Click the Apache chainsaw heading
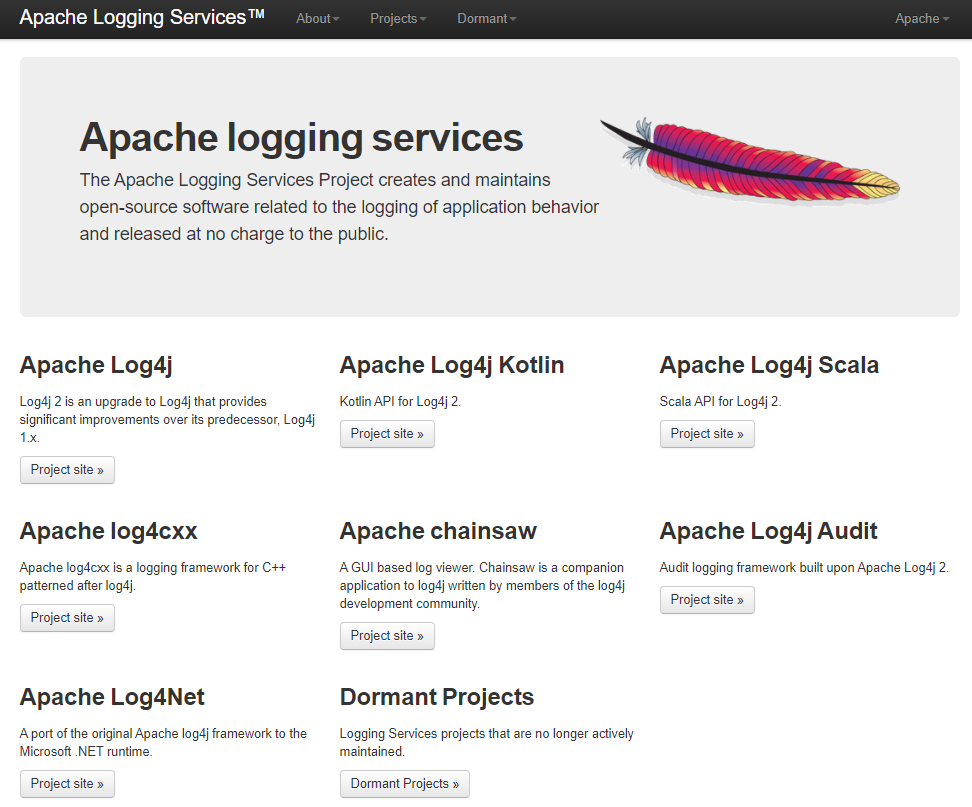Image resolution: width=972 pixels, height=807 pixels. pos(438,531)
